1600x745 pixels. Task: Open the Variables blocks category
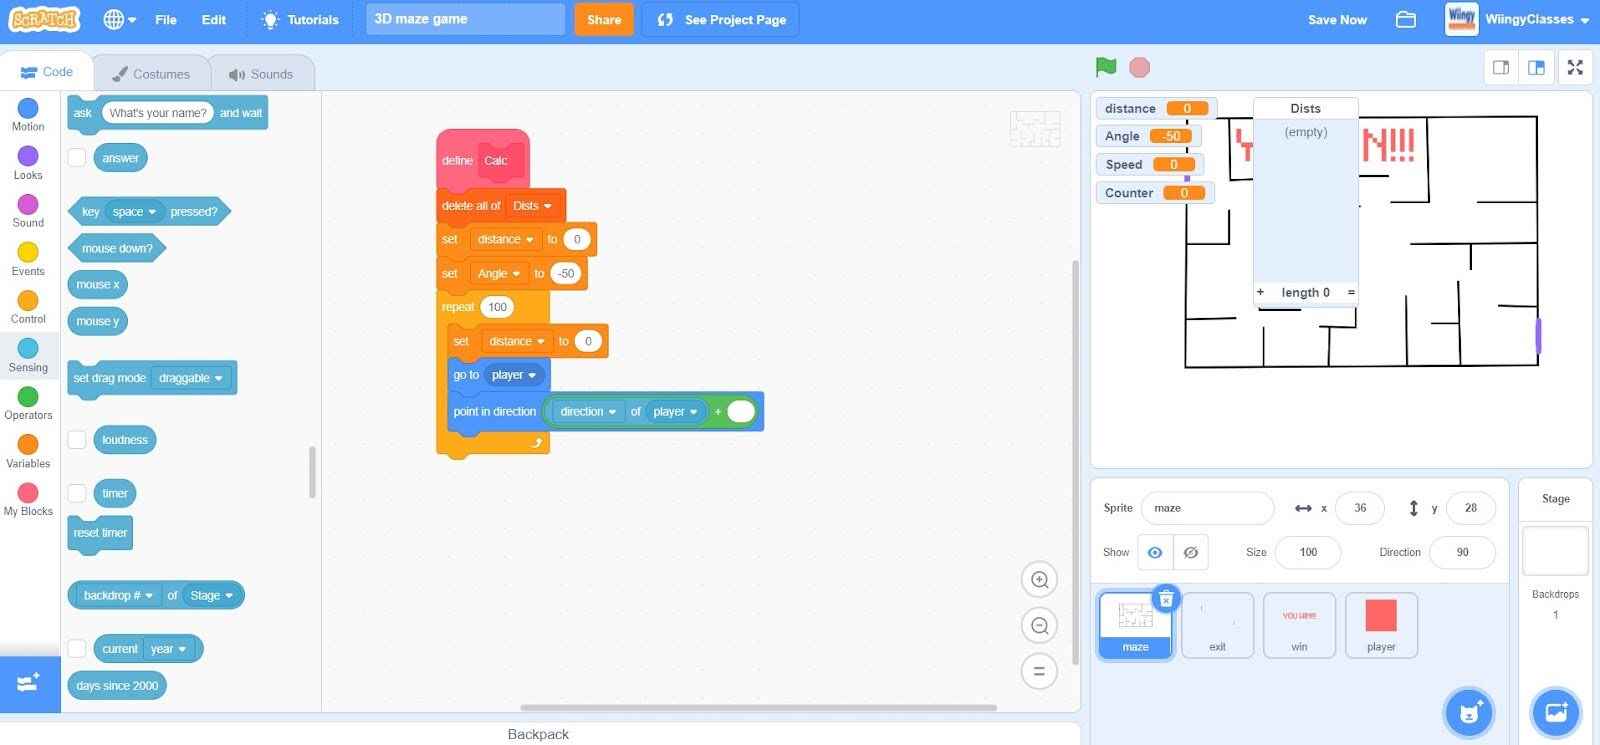pos(28,450)
